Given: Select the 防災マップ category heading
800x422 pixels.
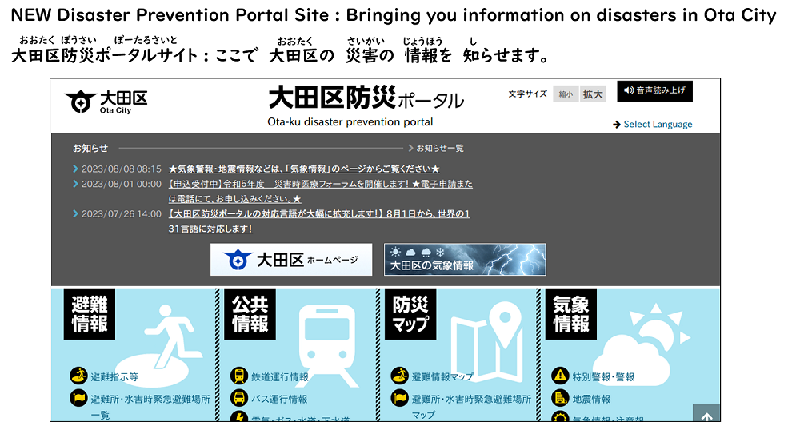Looking at the screenshot, I should coord(411,314).
